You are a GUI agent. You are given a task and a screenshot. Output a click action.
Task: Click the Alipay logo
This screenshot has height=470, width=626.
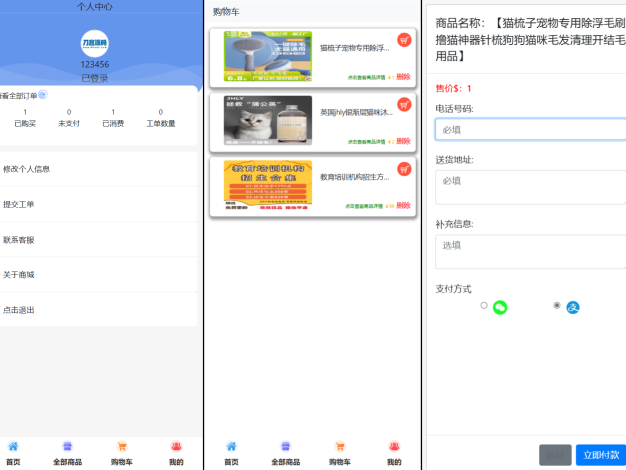coord(573,307)
